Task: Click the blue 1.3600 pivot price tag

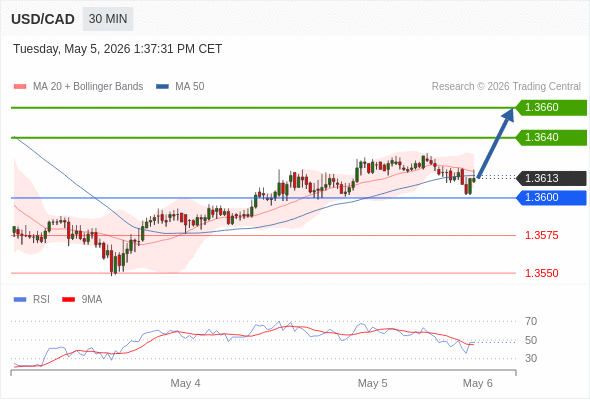Action: (x=551, y=198)
